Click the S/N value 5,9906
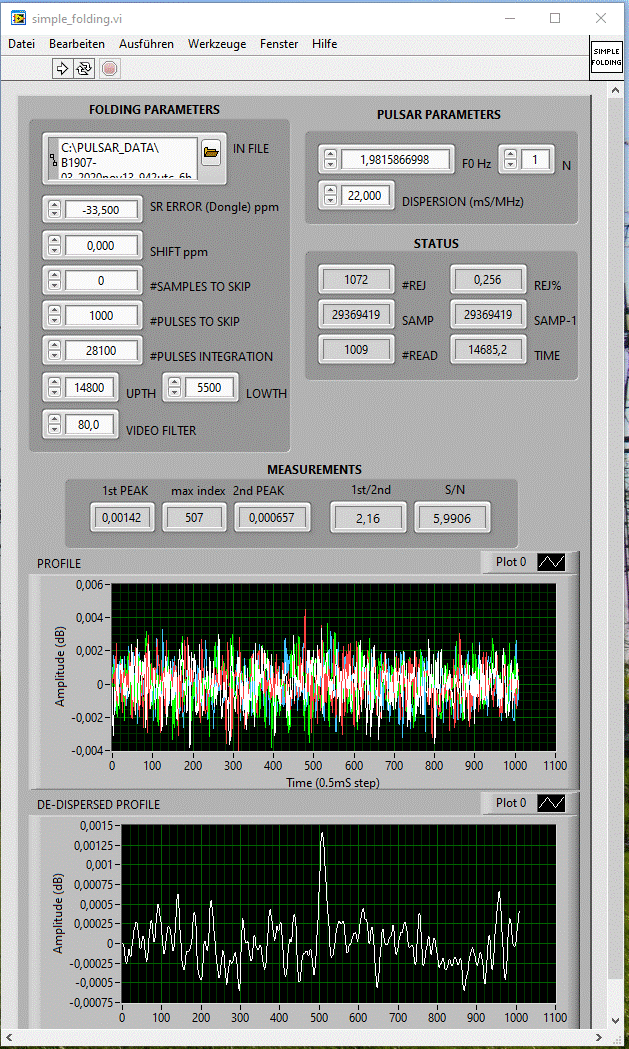Screen dimensions: 629x1049 click(x=452, y=517)
